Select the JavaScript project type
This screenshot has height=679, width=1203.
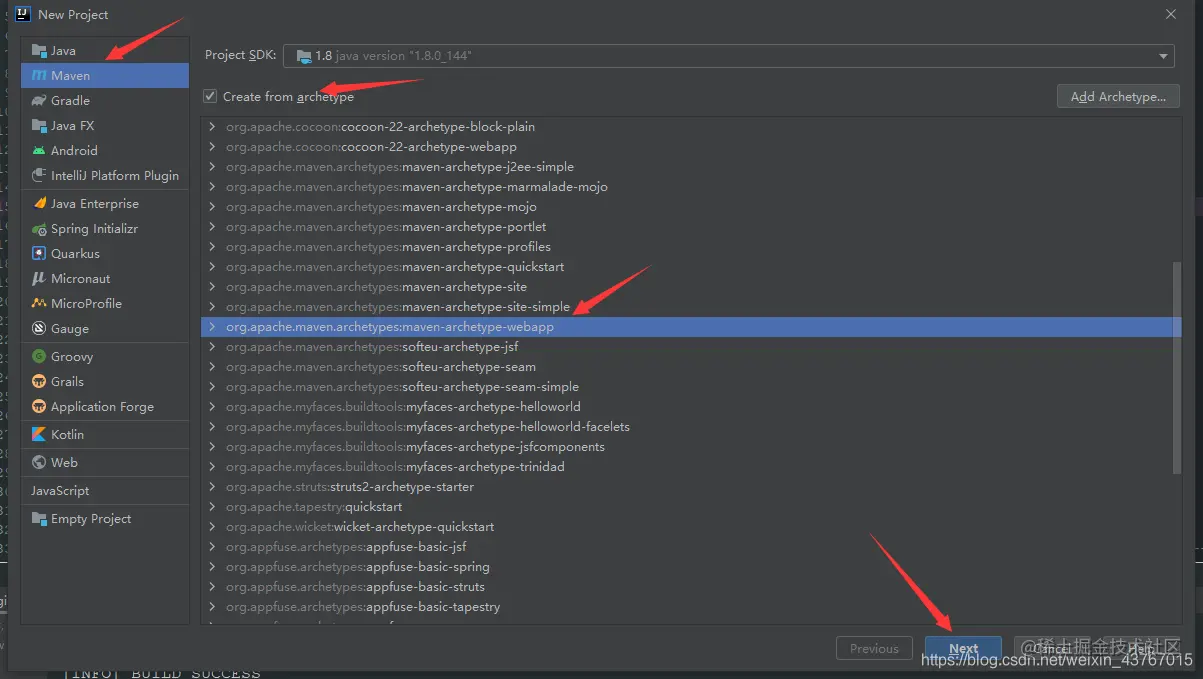click(x=60, y=491)
